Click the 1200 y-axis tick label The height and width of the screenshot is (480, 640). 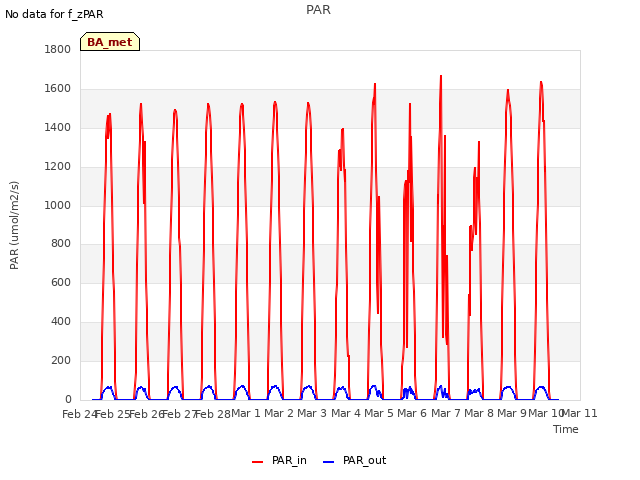(x=58, y=167)
